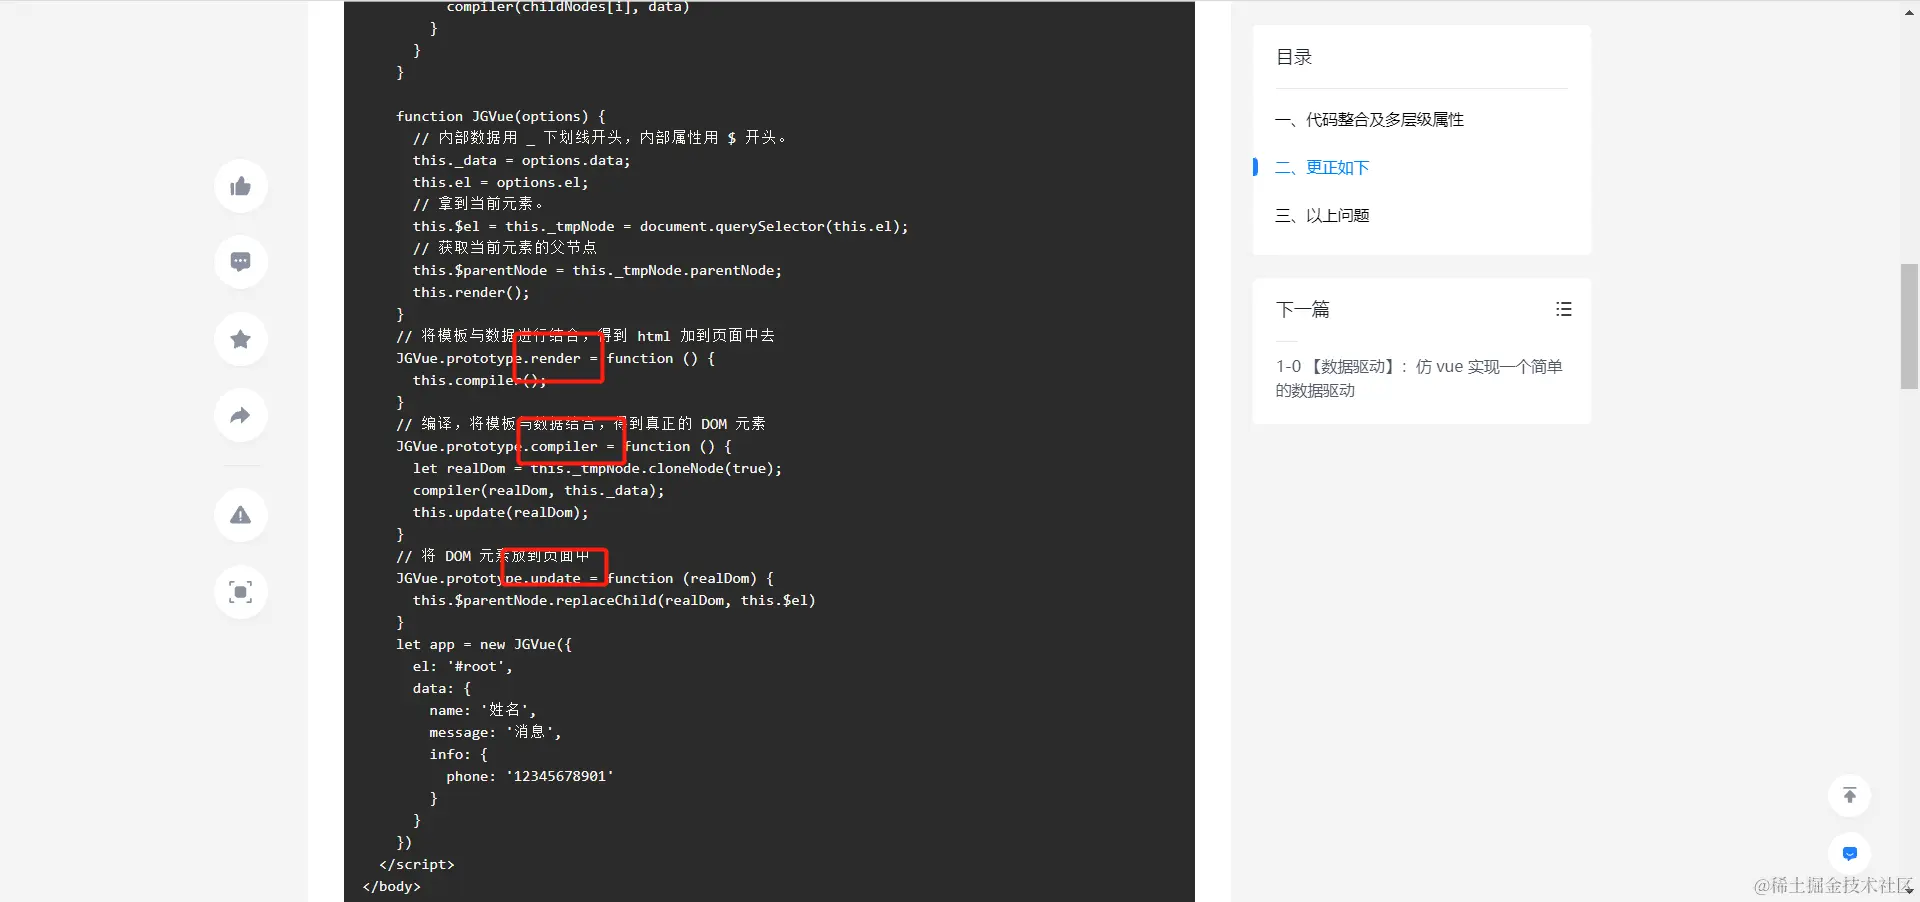The image size is (1920, 902).
Task: Open the blue feedback chat button
Action: coord(1850,854)
